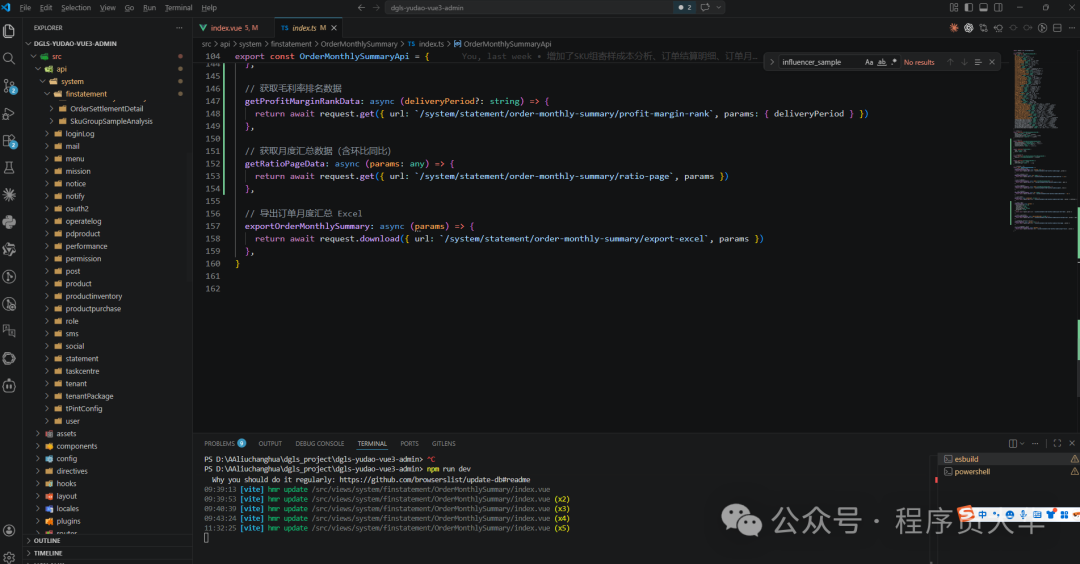Toggle Match Case in find widget
This screenshot has width=1080, height=564.
tap(869, 62)
